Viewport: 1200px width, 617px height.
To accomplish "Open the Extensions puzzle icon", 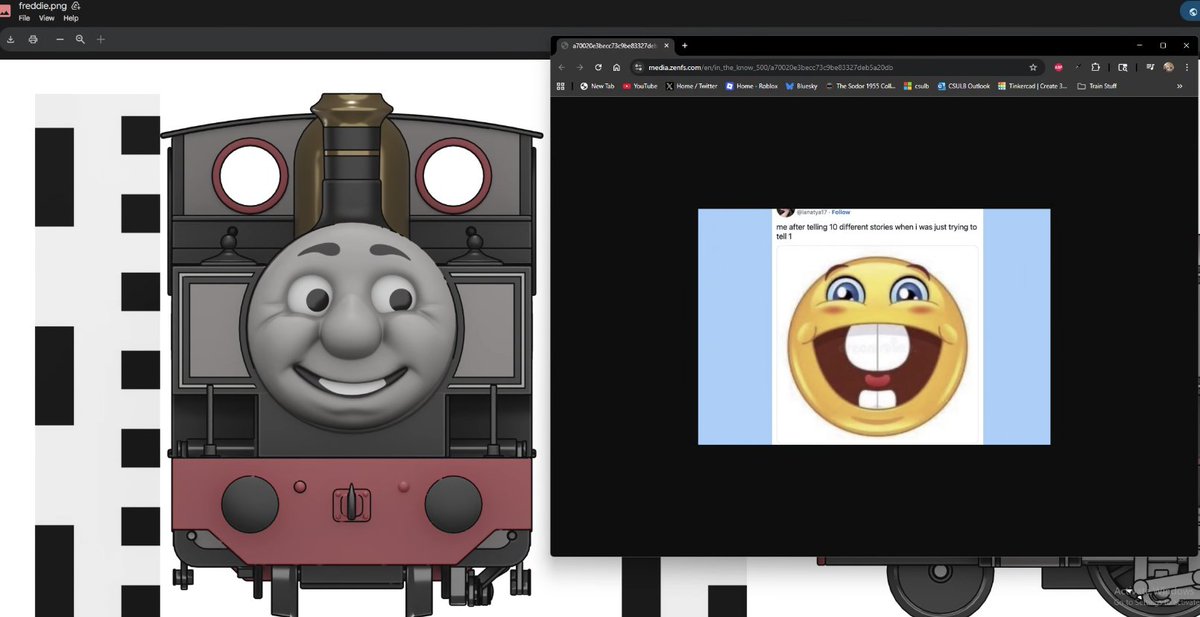I will tap(1096, 67).
